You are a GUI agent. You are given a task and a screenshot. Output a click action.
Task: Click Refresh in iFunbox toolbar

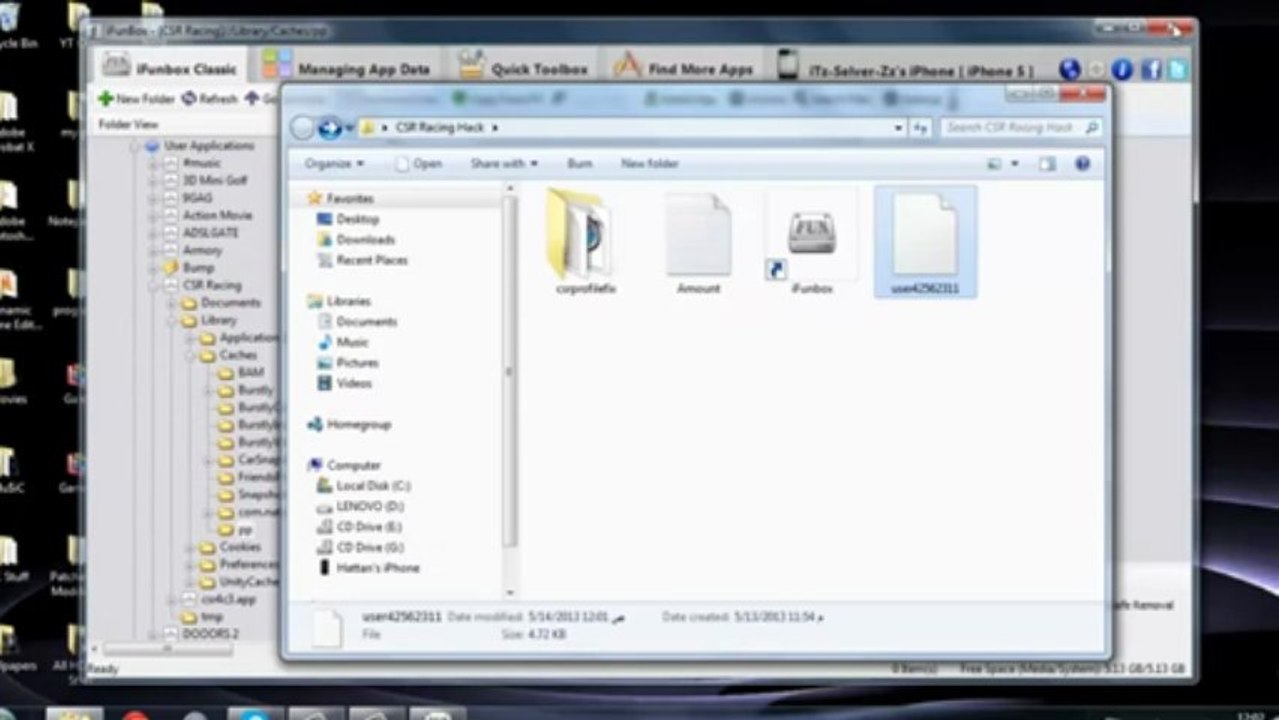(x=210, y=99)
